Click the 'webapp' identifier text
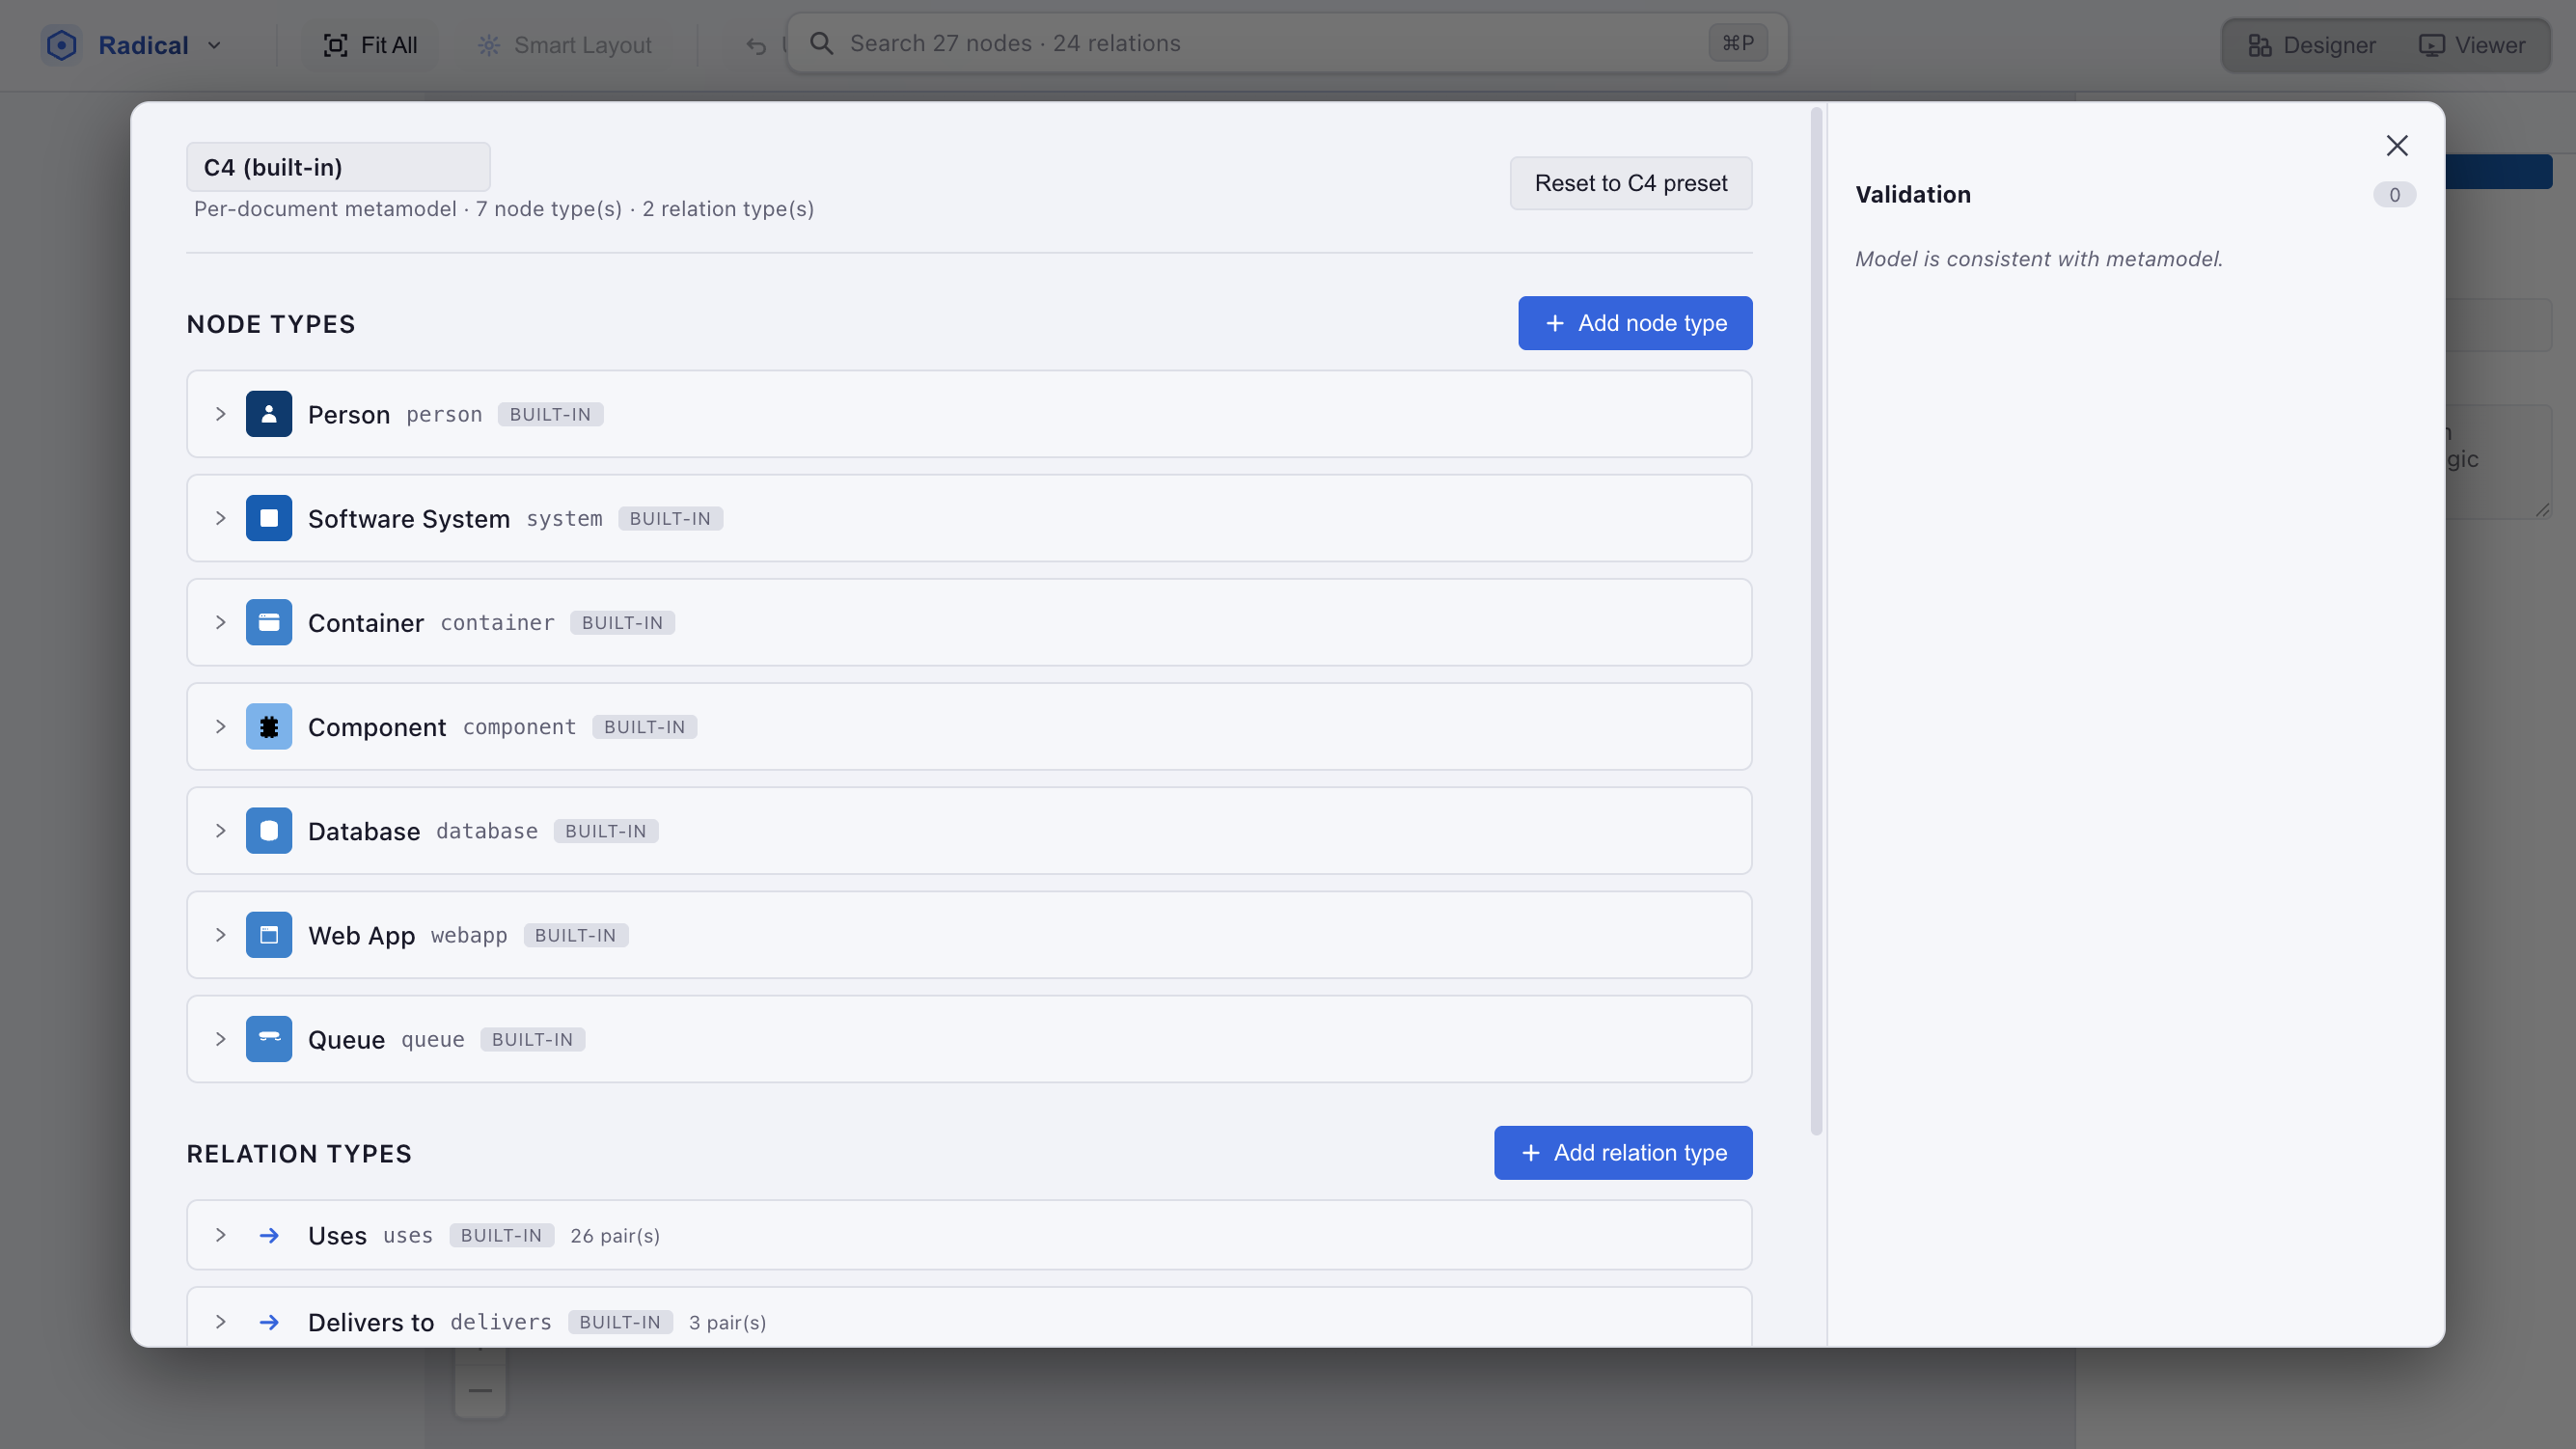 click(469, 935)
